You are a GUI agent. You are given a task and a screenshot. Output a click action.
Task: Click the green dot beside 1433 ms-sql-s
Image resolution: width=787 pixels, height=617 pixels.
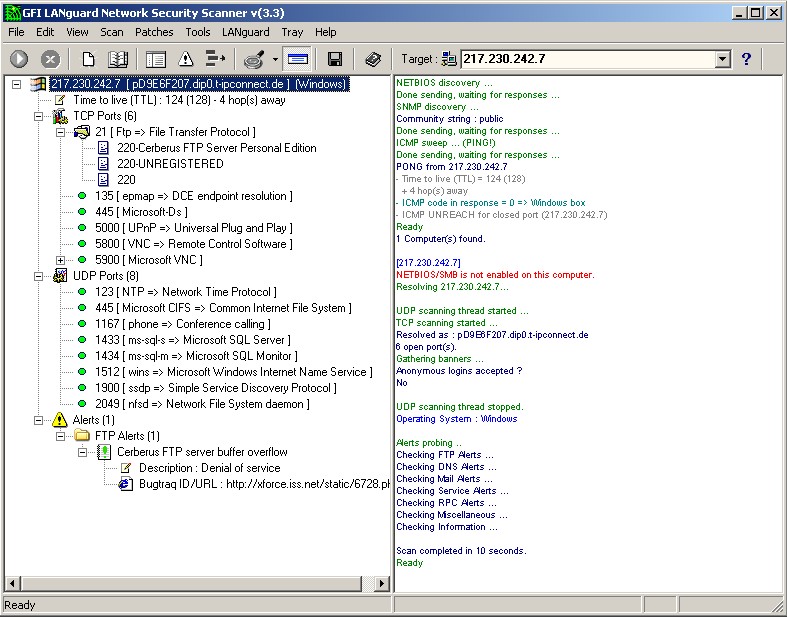coord(82,340)
